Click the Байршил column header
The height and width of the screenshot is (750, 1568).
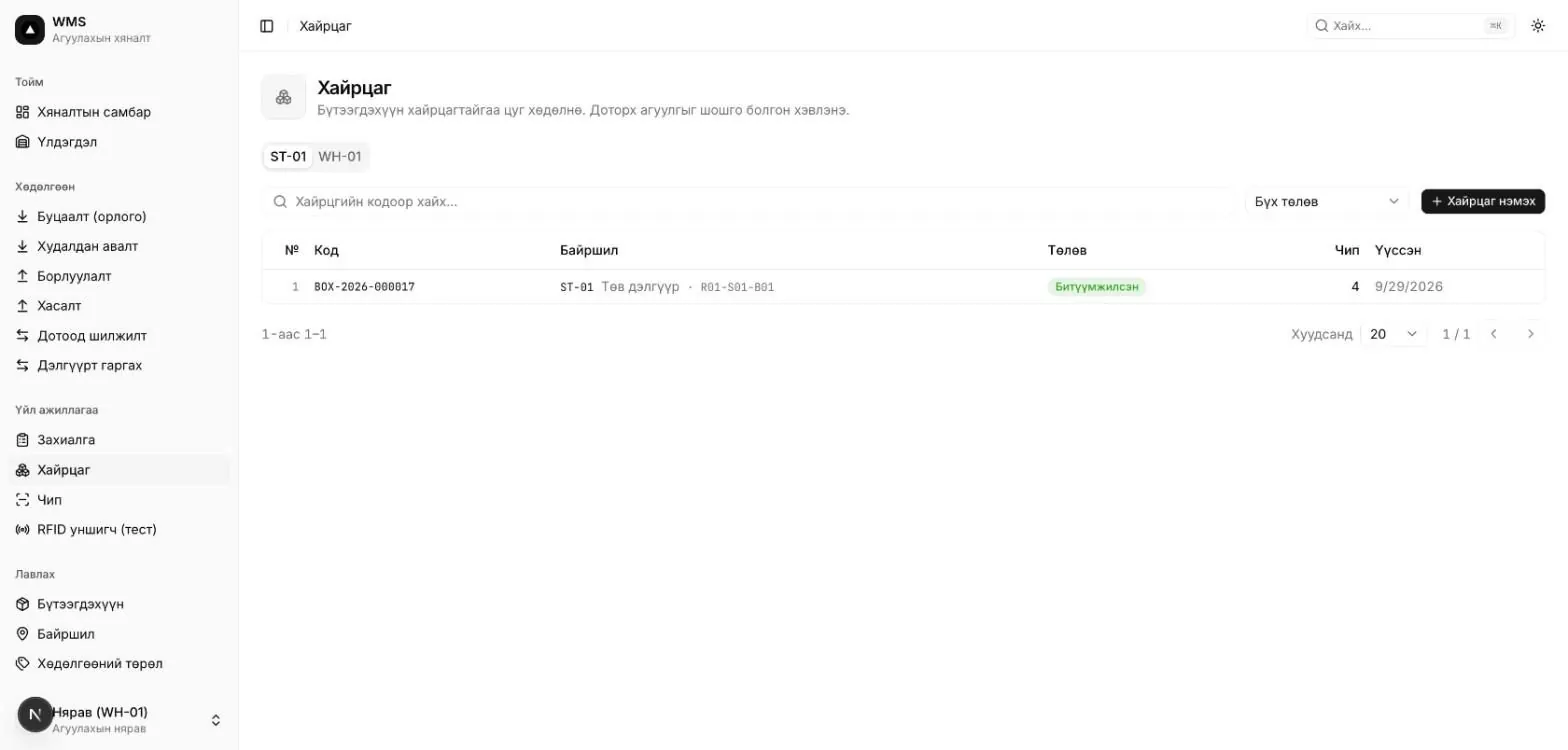point(589,250)
